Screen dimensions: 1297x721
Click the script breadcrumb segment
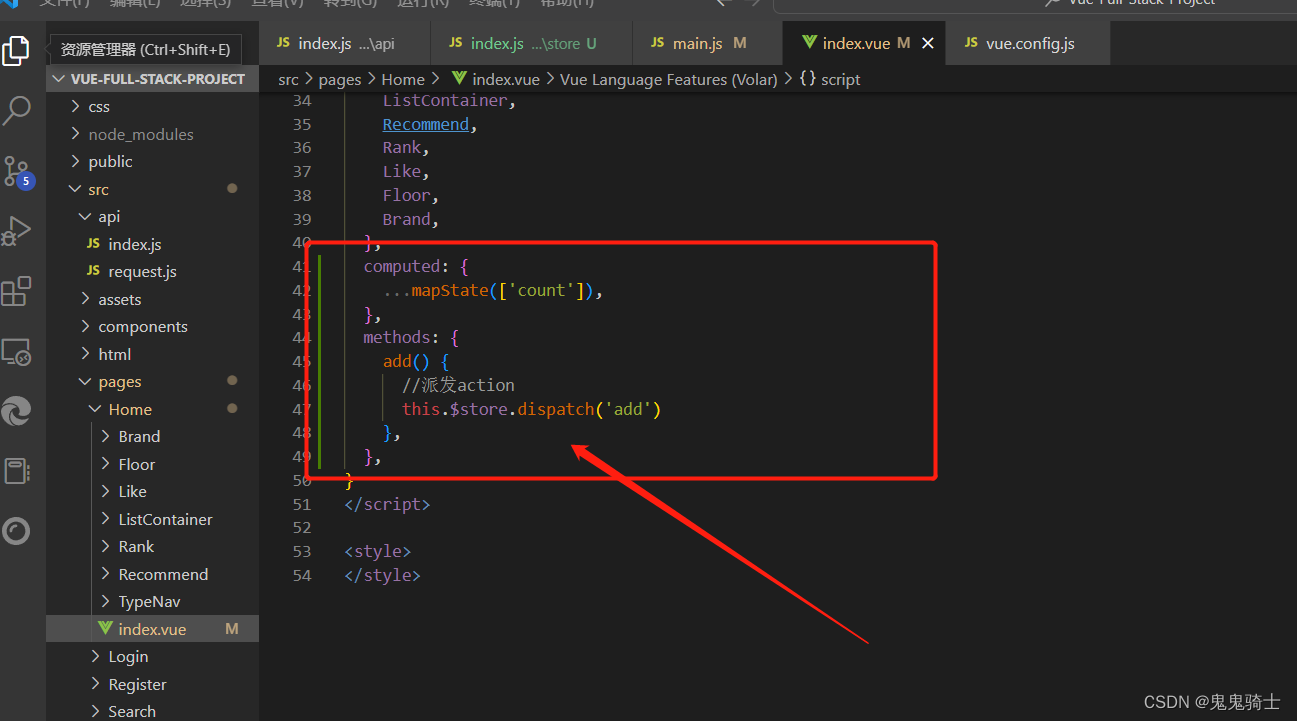coord(830,79)
